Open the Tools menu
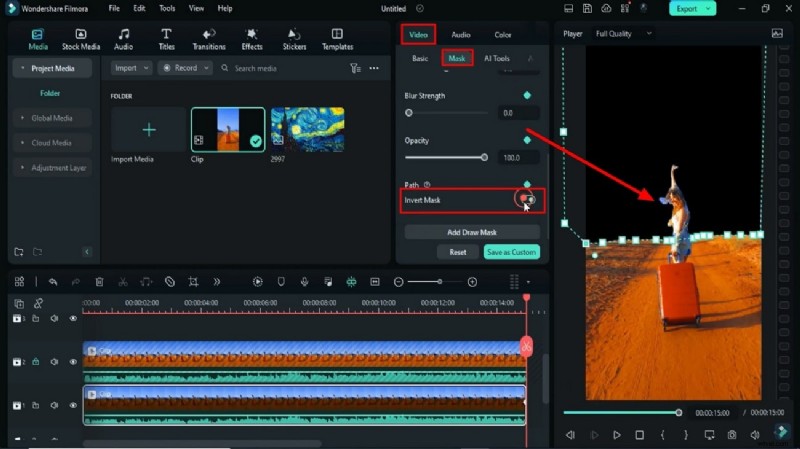This screenshot has width=800, height=449. [167, 8]
